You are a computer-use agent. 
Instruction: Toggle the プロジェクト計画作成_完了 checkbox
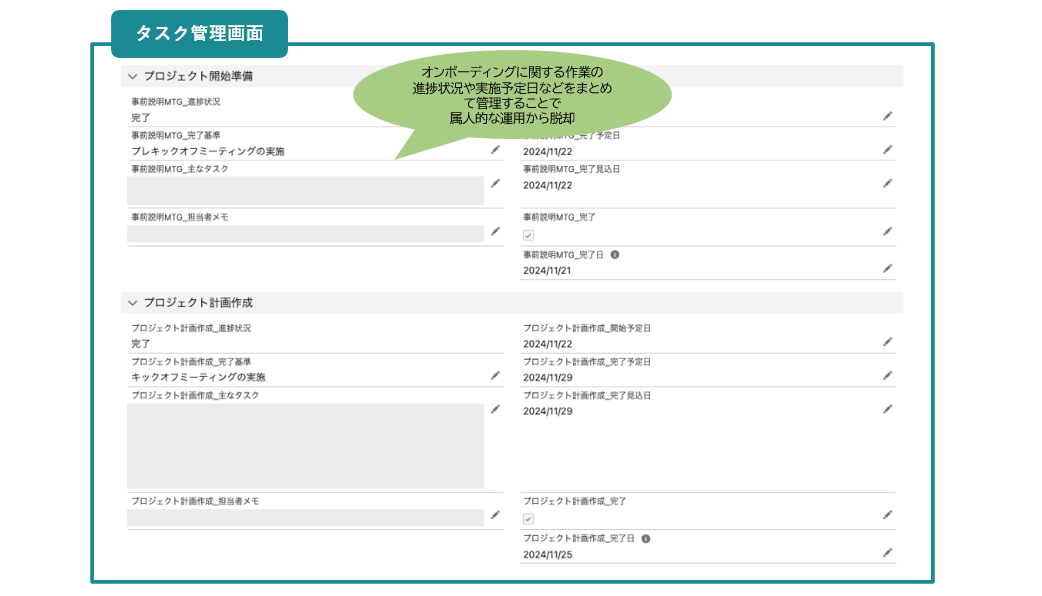529,519
